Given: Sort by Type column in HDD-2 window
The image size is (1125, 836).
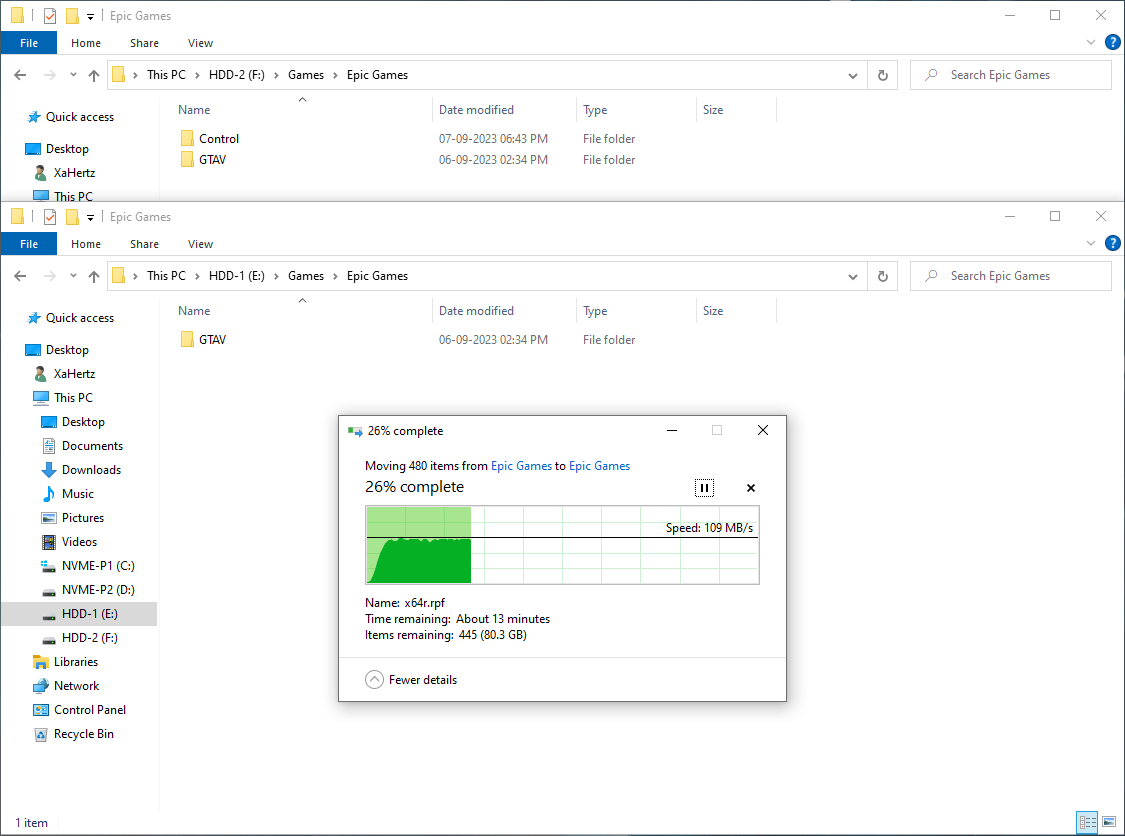Looking at the screenshot, I should coord(595,110).
